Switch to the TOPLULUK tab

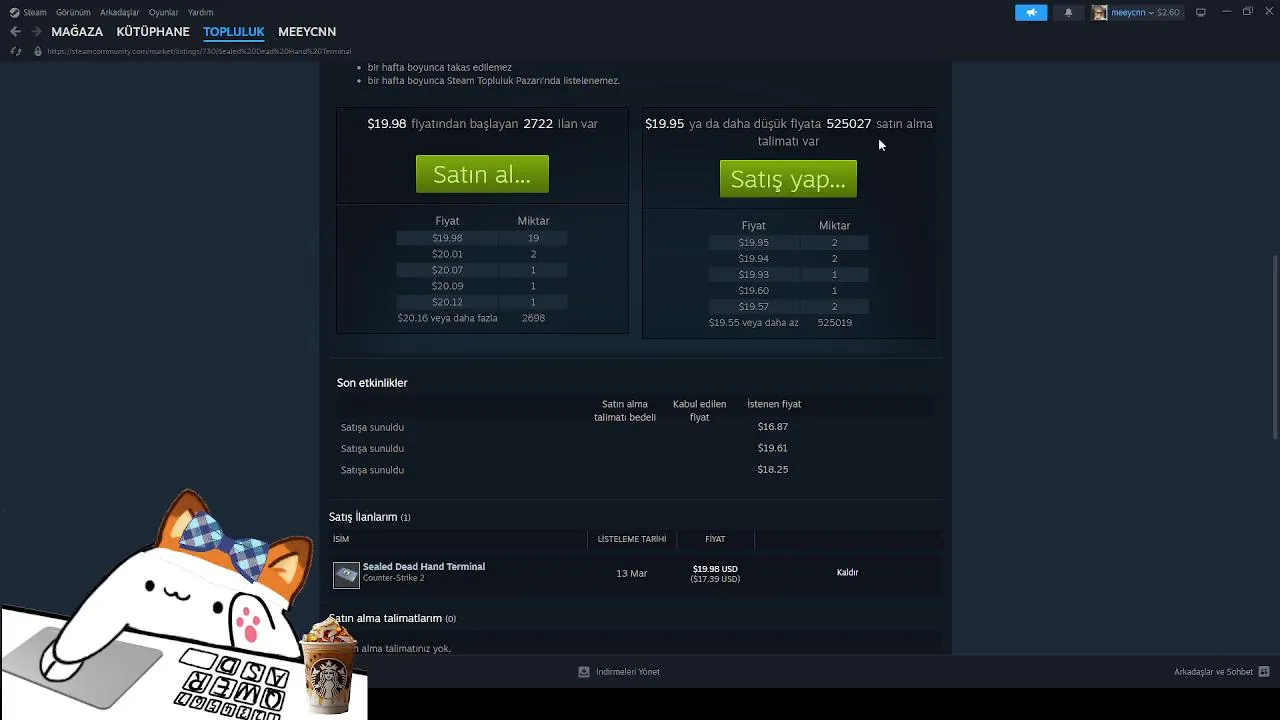tap(234, 32)
